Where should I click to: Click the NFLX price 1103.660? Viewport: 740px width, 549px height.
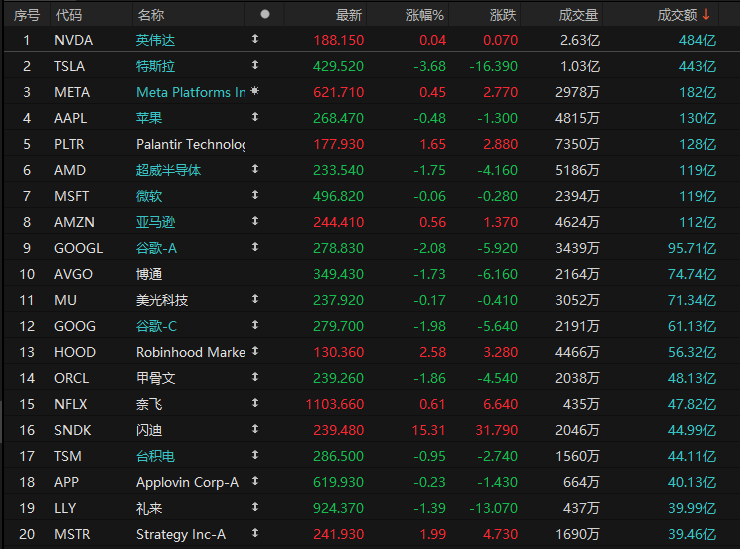point(335,404)
